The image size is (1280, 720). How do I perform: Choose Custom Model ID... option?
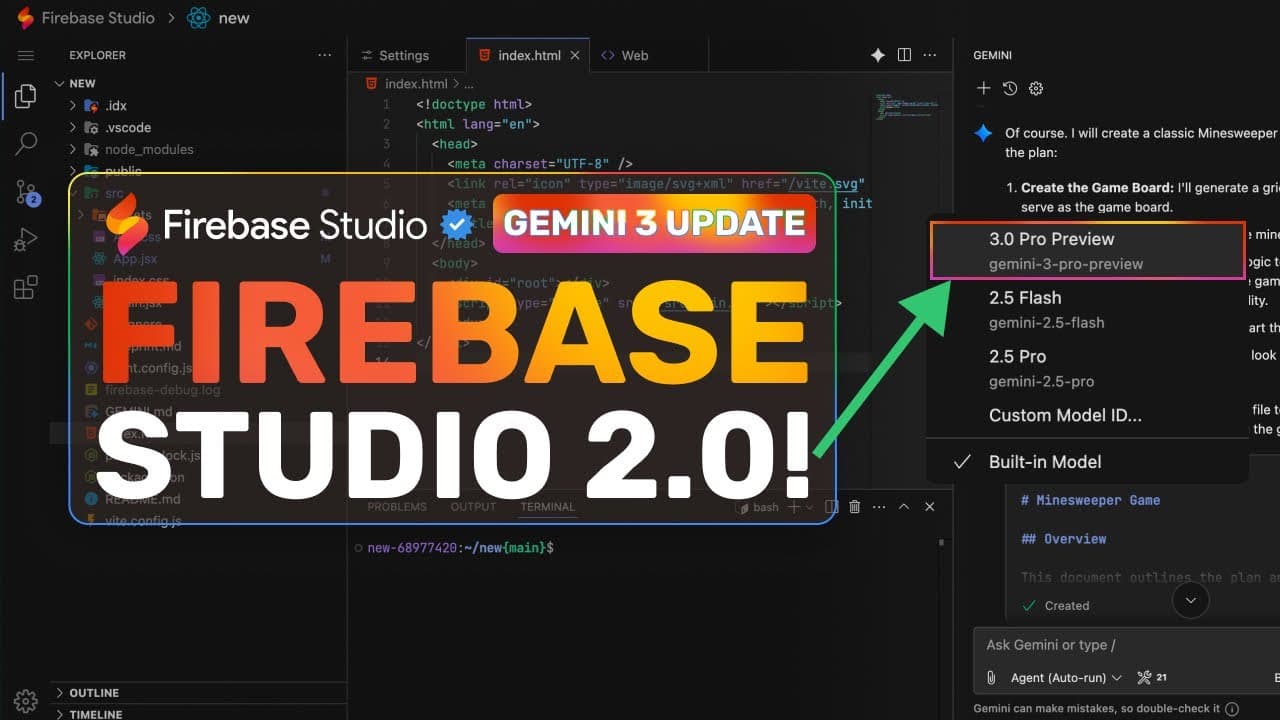[1088, 415]
